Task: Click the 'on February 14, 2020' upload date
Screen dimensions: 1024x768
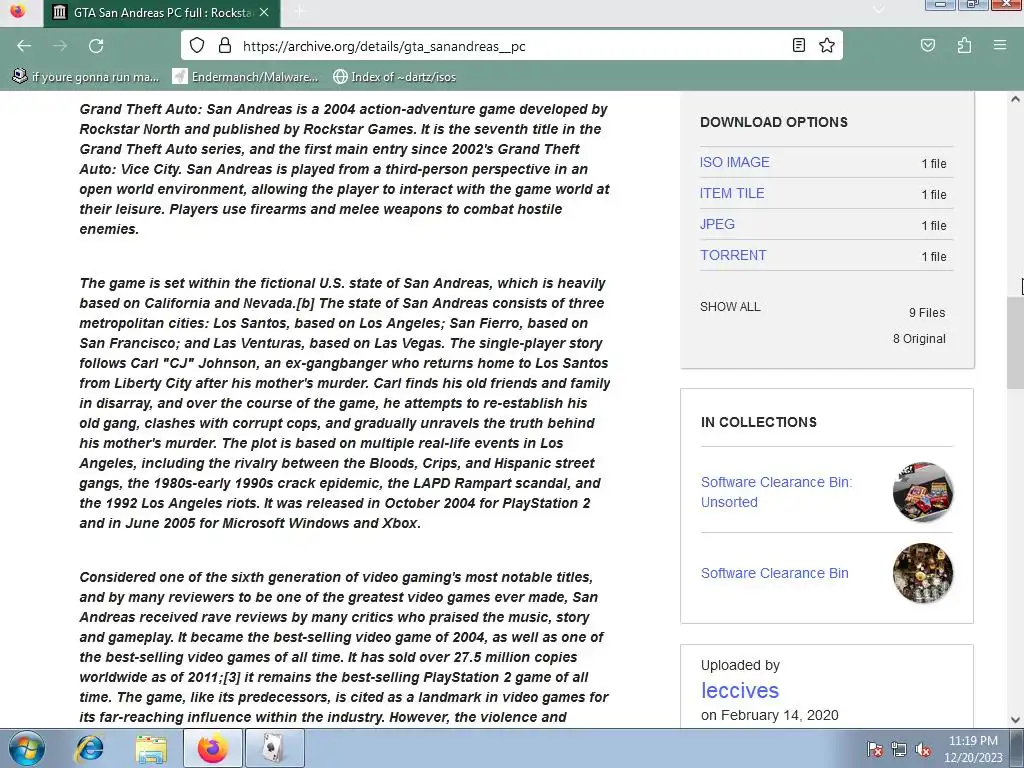Action: click(769, 715)
